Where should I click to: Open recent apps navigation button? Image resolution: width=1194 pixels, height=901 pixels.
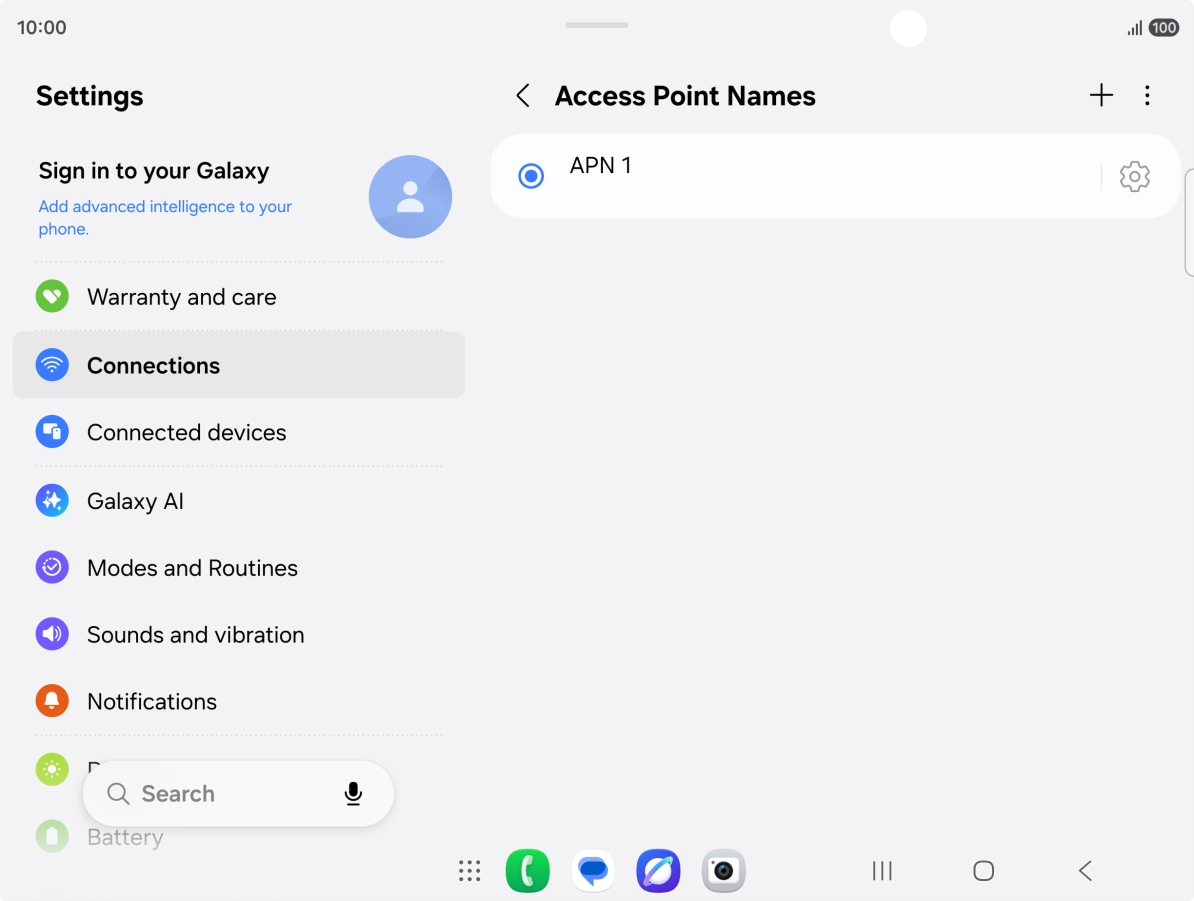click(x=882, y=871)
